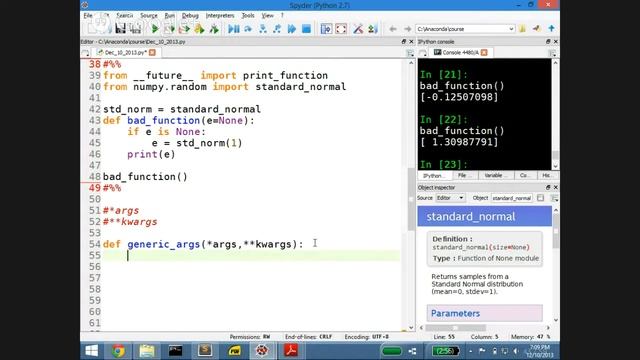
Task: Click the debugger Step return icon
Action: click(277, 29)
